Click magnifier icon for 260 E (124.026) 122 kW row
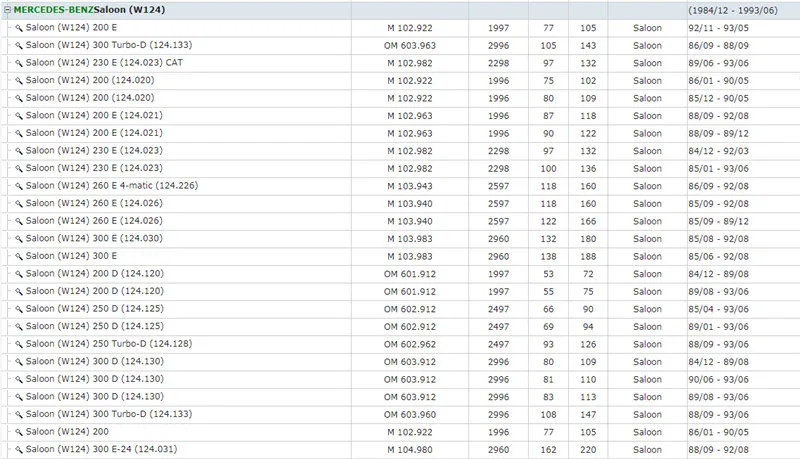The height and width of the screenshot is (459, 800). (x=19, y=222)
